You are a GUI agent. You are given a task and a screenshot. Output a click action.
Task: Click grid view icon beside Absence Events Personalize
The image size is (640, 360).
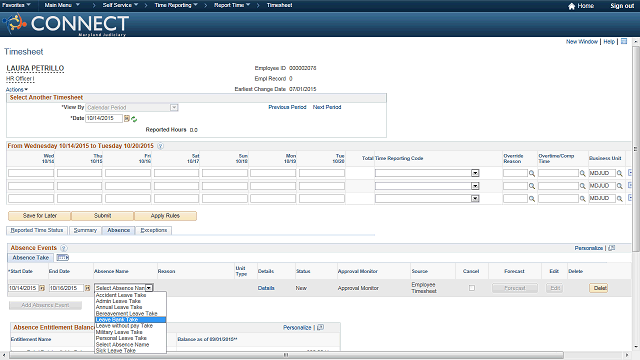[x=611, y=248]
